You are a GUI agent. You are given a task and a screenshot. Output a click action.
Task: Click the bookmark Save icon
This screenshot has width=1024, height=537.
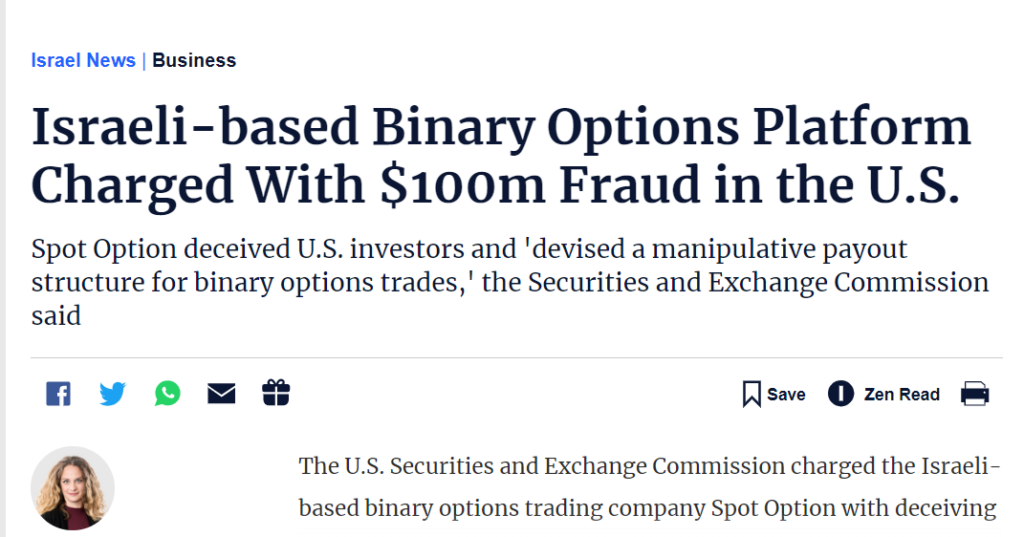click(751, 394)
